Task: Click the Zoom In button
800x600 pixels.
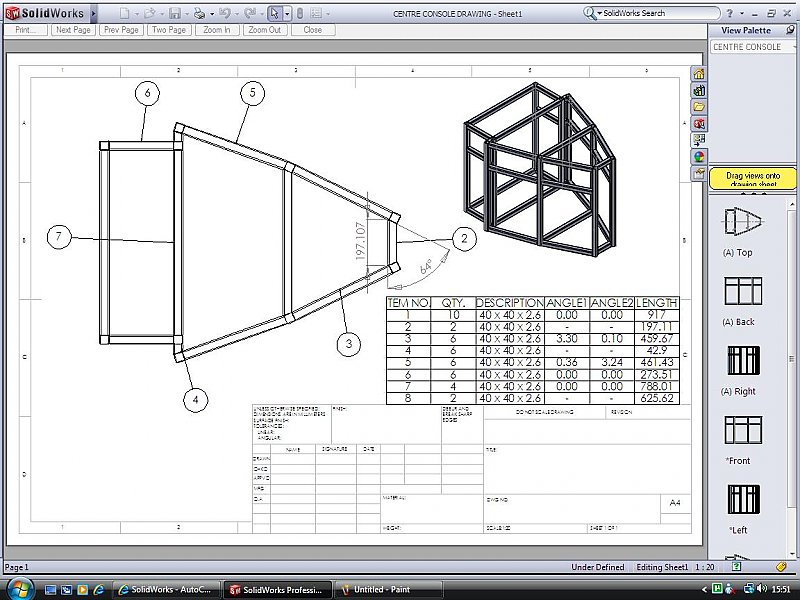Action: 217,30
